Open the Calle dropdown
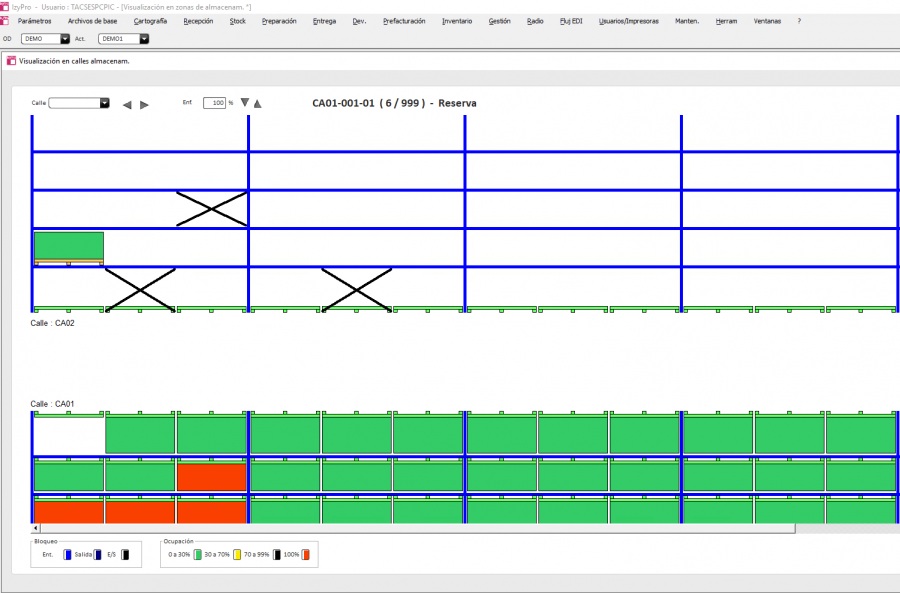The width and height of the screenshot is (900, 593). click(x=104, y=103)
